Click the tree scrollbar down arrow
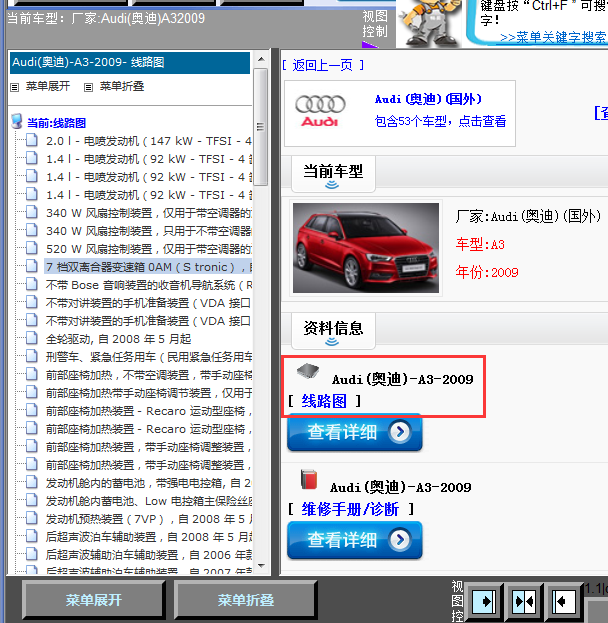Screen dimensions: 608x623 coord(261,565)
